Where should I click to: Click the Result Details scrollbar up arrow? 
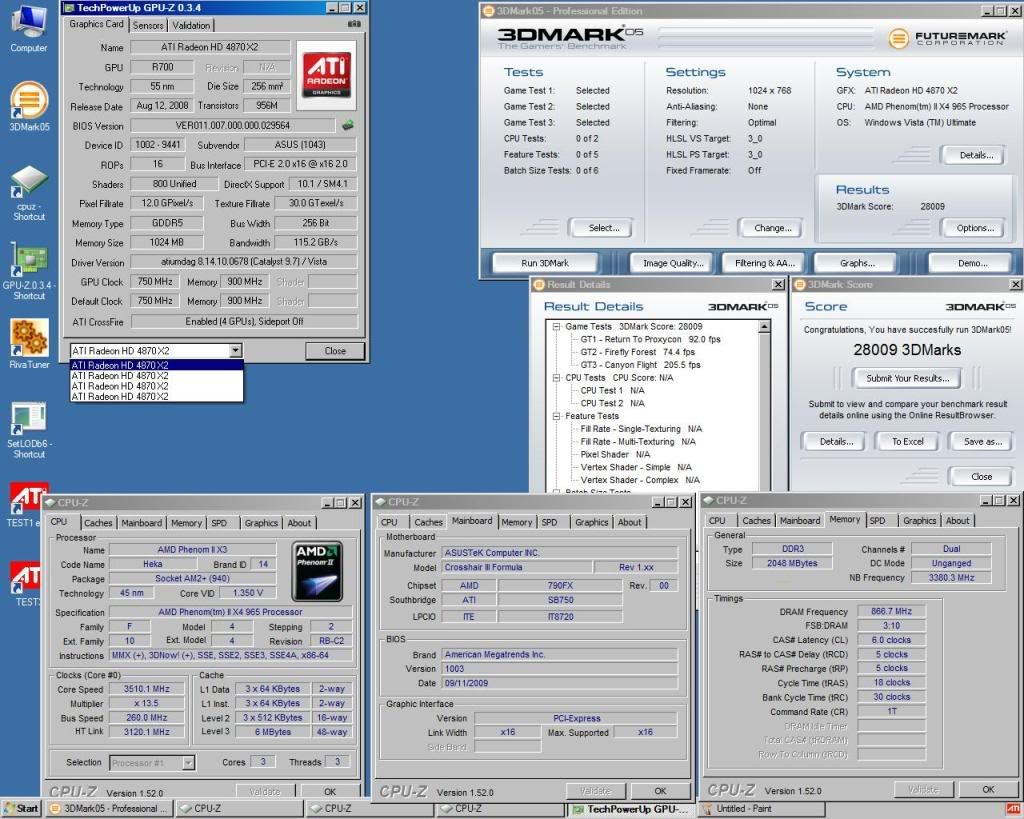click(765, 327)
